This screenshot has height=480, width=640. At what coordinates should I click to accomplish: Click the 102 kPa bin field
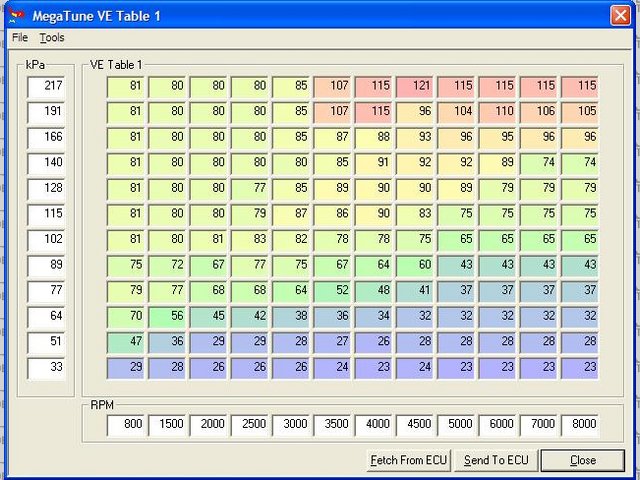[x=47, y=240]
